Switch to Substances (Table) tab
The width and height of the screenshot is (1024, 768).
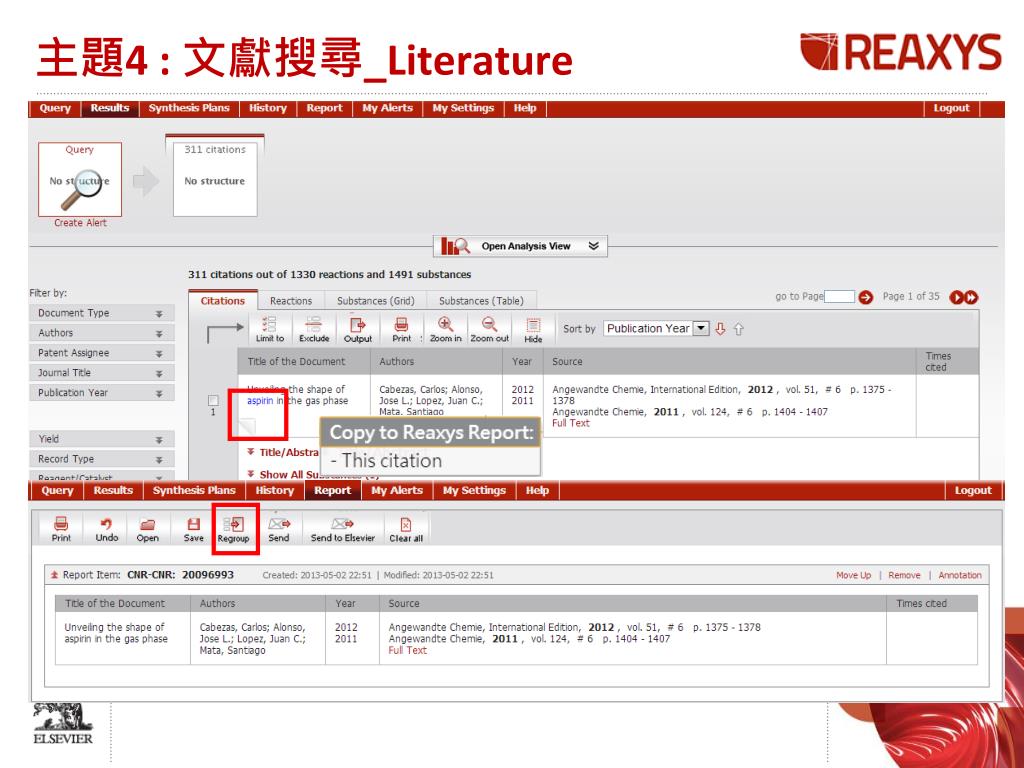pyautogui.click(x=481, y=301)
